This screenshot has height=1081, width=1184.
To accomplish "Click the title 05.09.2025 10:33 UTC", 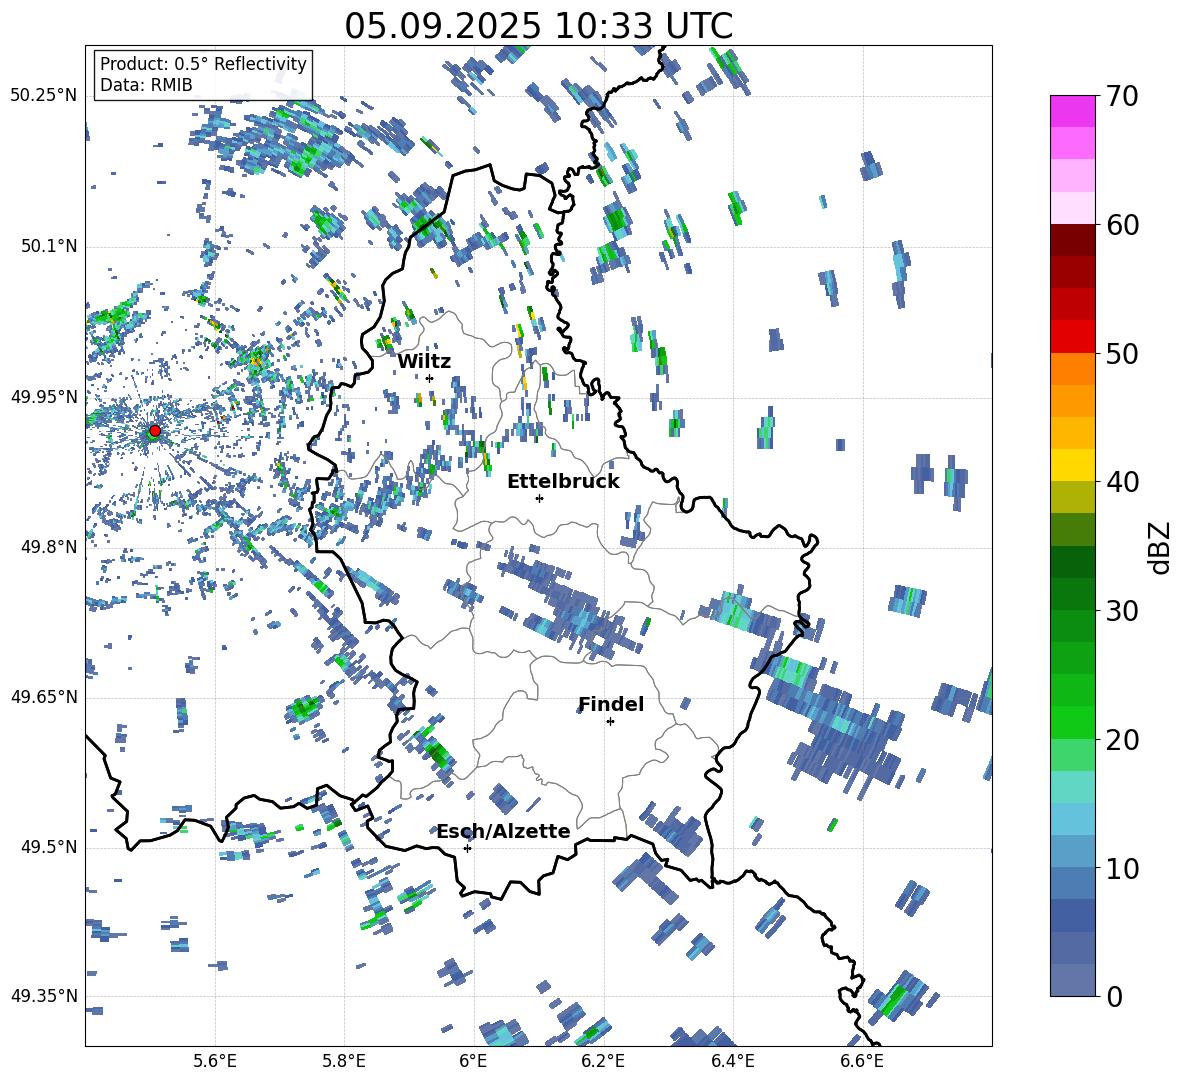I will tap(539, 26).
